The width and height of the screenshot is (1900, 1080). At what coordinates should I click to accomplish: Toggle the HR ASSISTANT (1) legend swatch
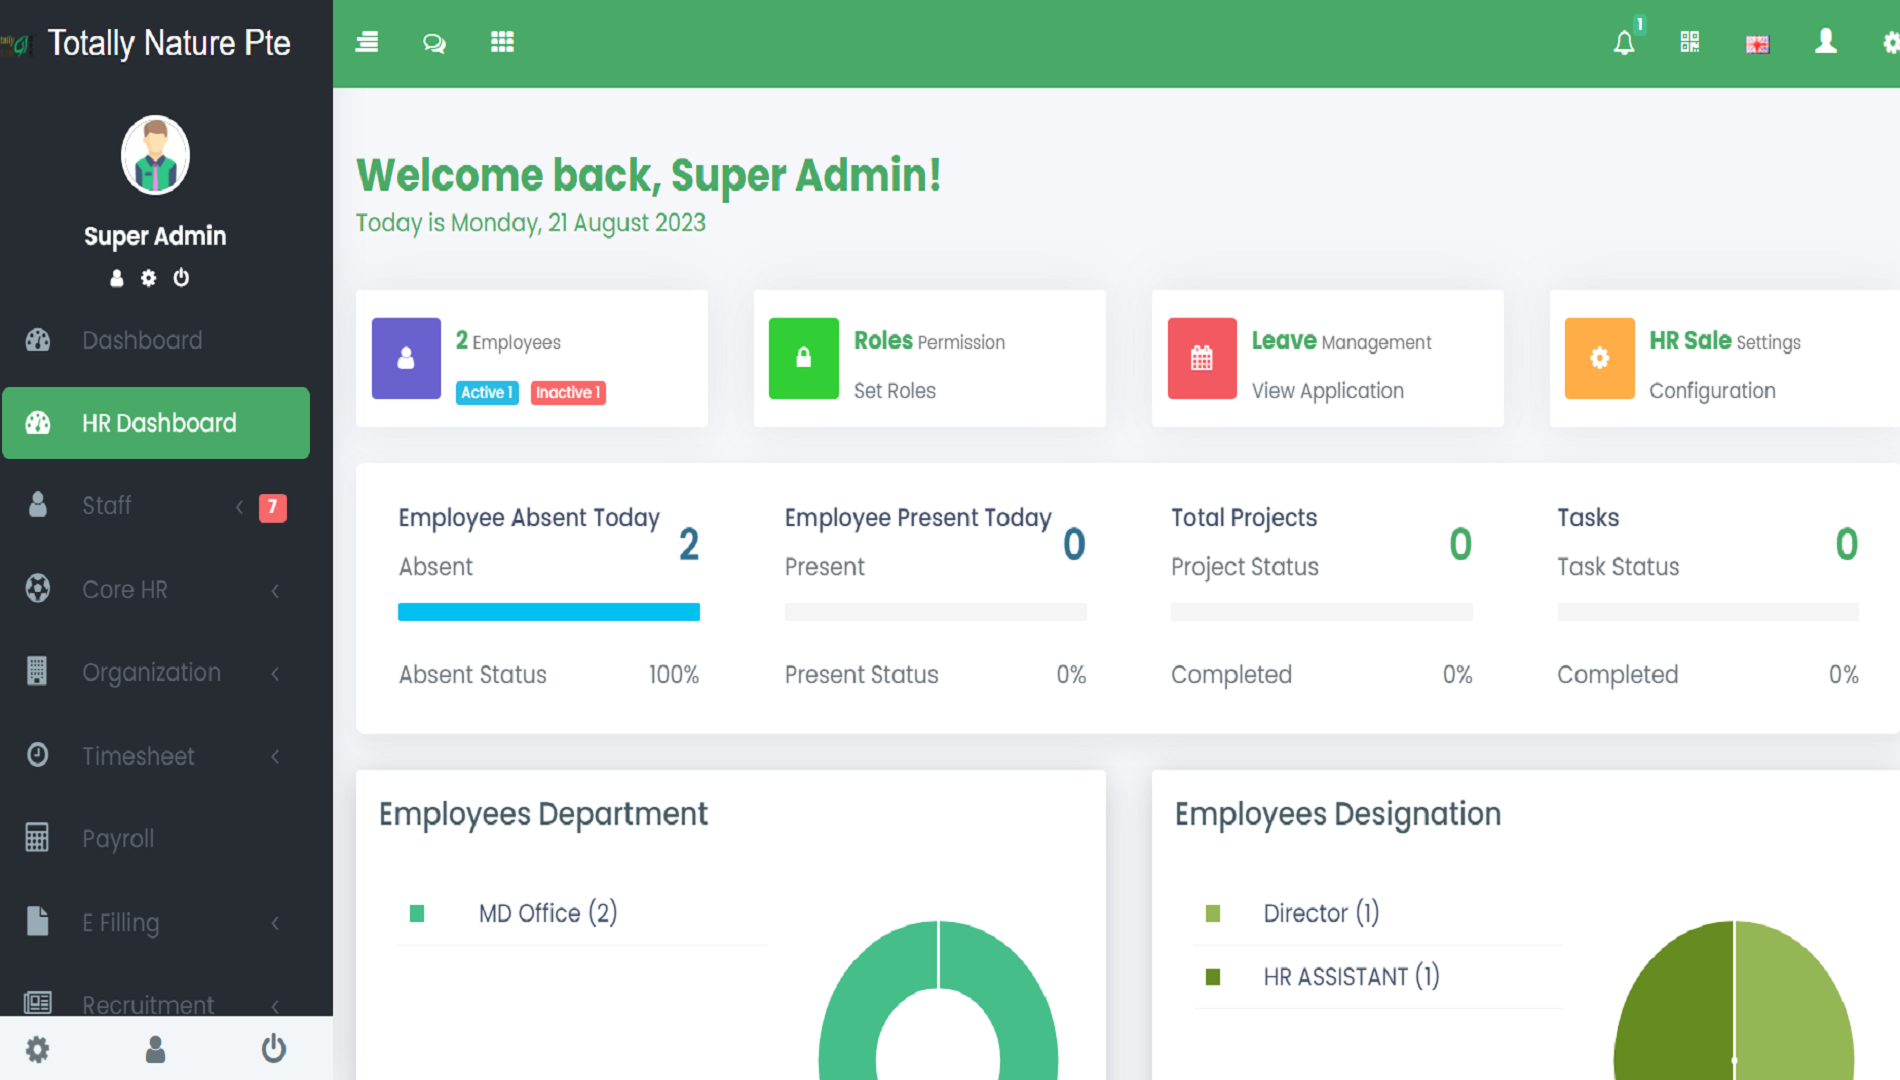1213,977
